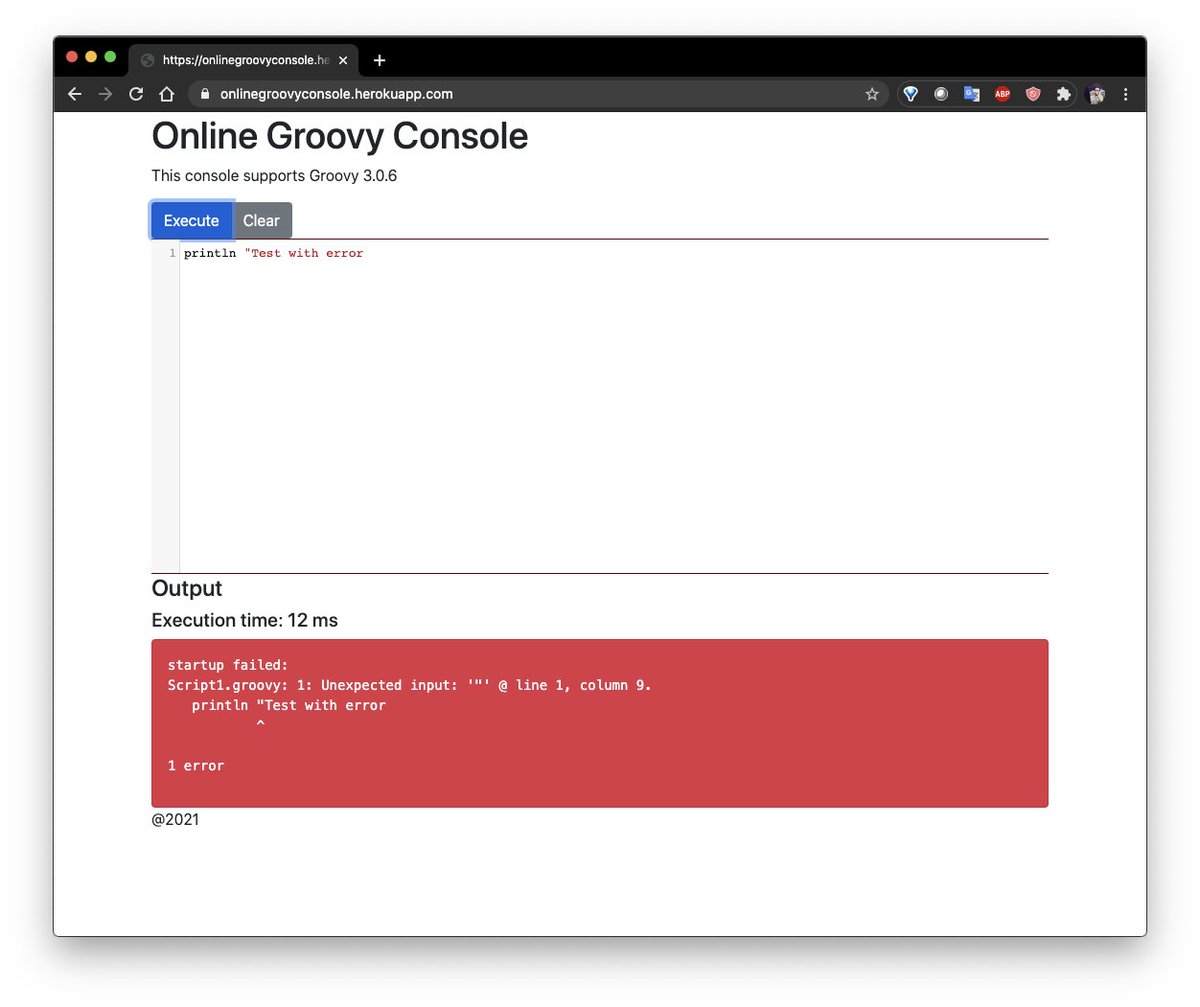Focus the address bar URL
The image size is (1200, 1007).
pos(337,94)
